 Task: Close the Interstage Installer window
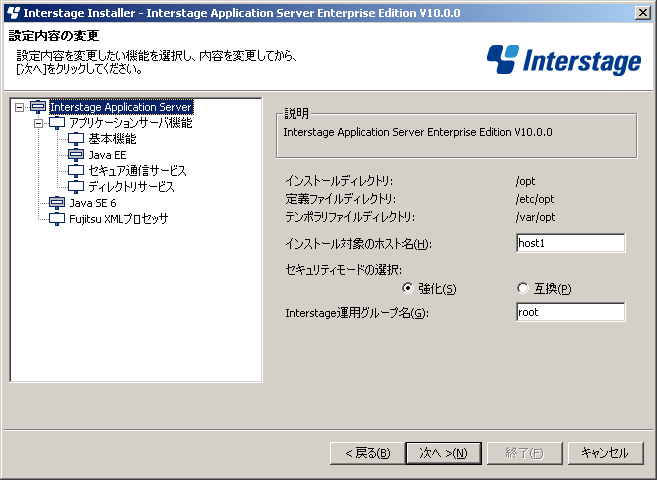coord(643,13)
